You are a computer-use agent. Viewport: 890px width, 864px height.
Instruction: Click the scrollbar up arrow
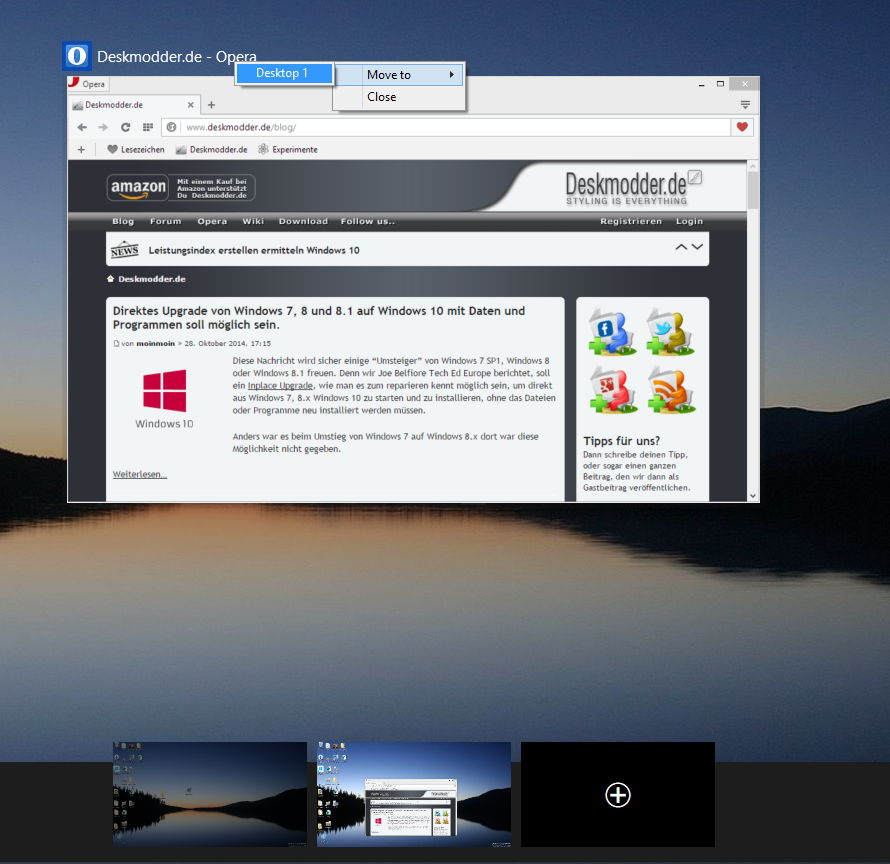pyautogui.click(x=753, y=166)
